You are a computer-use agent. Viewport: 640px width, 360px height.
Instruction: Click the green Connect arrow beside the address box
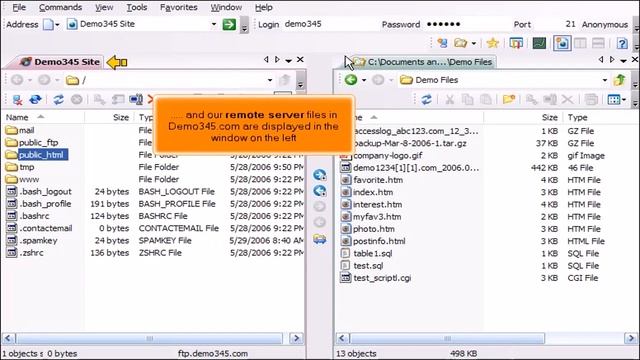point(229,24)
